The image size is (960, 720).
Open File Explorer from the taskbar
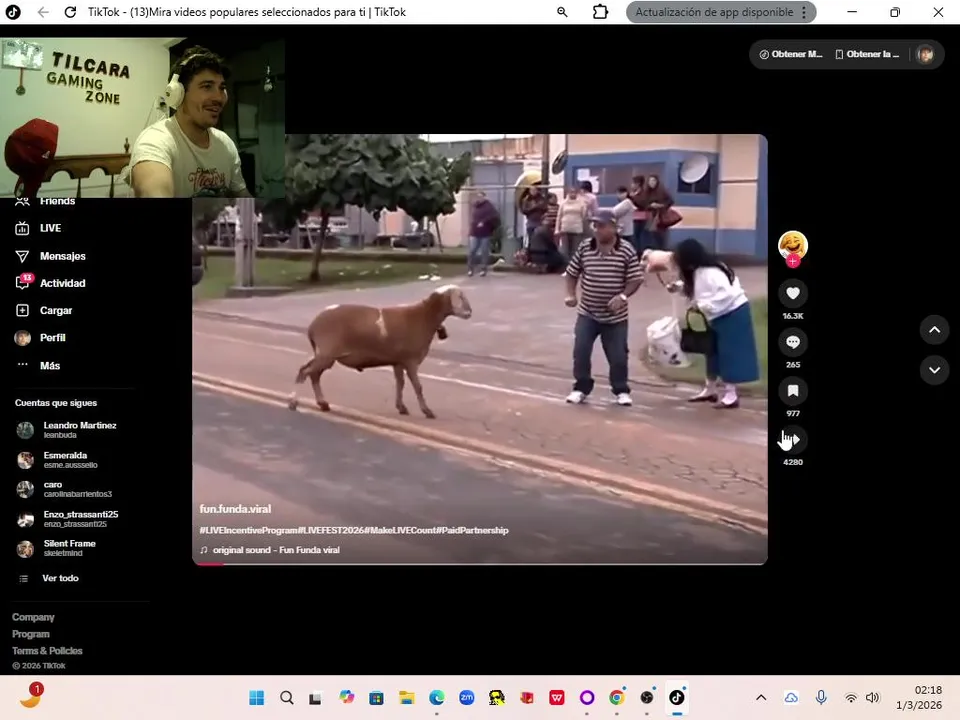(407, 697)
